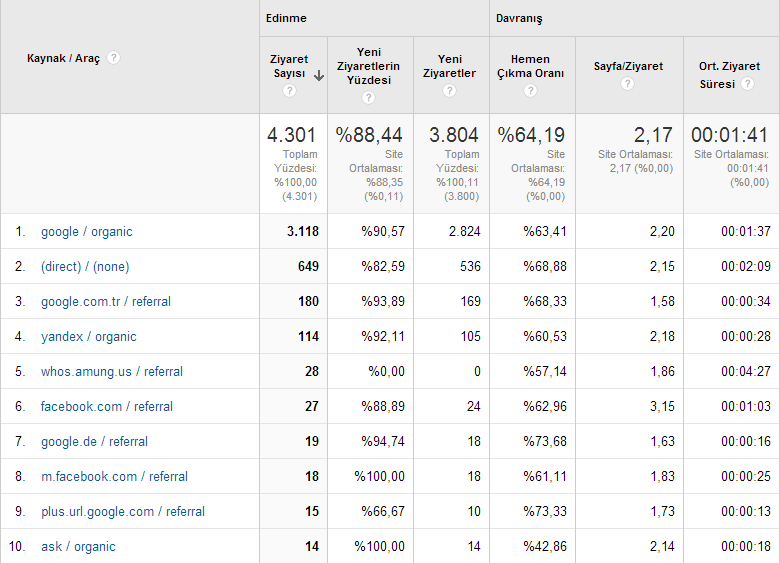Open the yandex / organic link
This screenshot has height=563, width=780.
tap(89, 337)
